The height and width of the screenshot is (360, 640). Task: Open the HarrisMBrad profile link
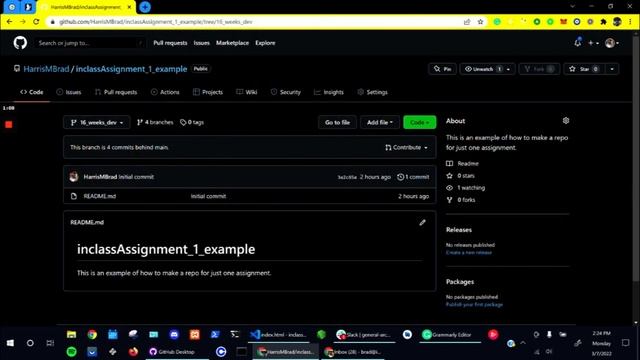pyautogui.click(x=46, y=69)
